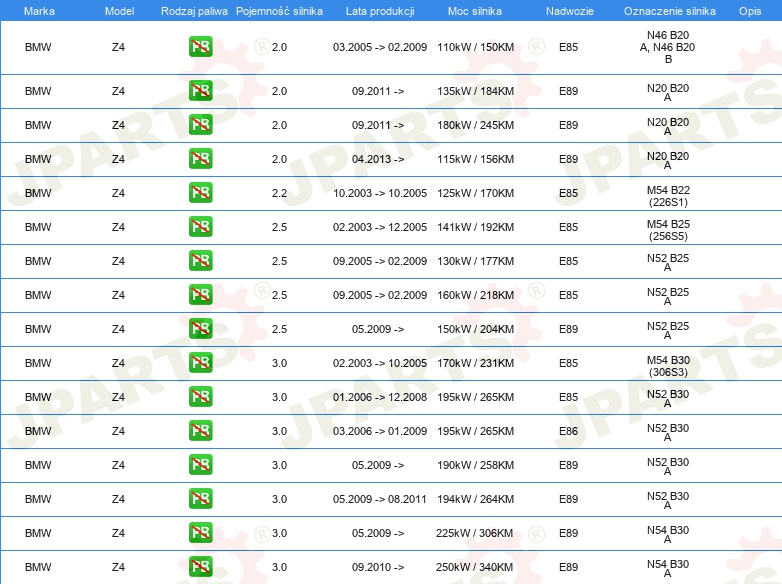Select the 170kW / 231KM power cell

coord(475,363)
